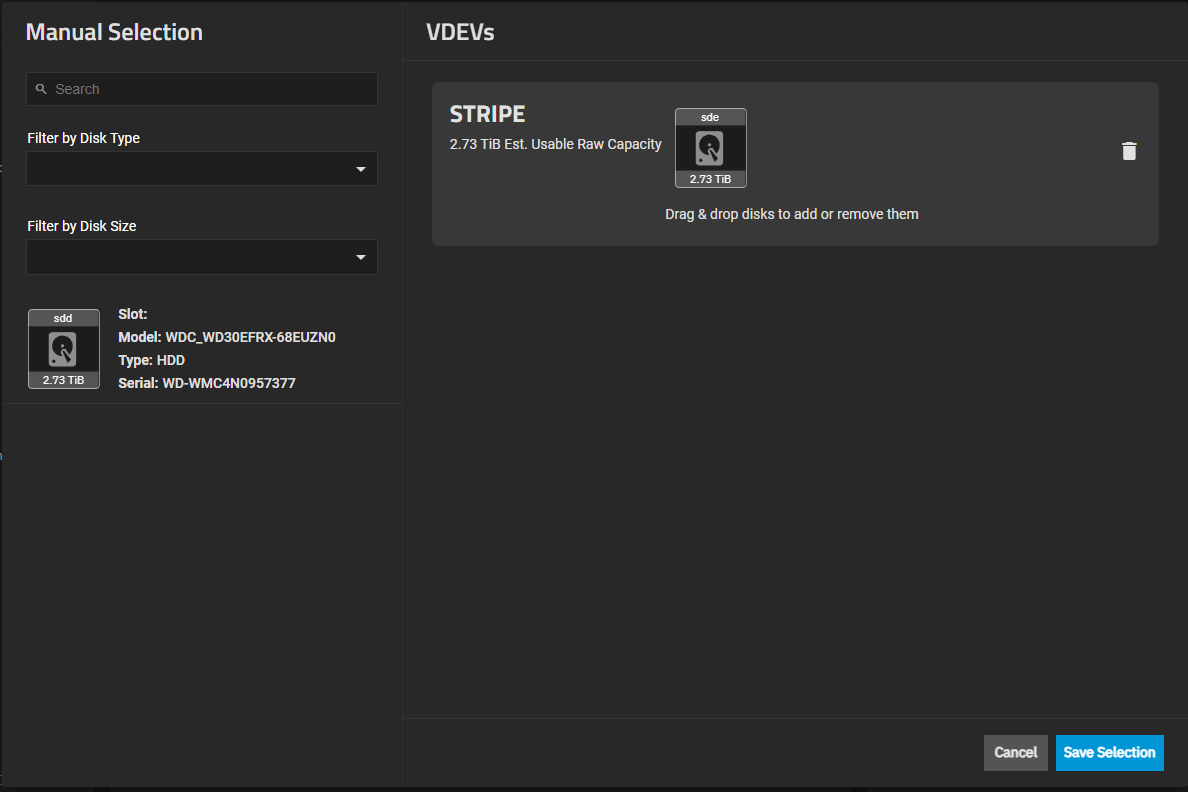Click the Type: HDD line
The height and width of the screenshot is (792, 1188).
(x=152, y=360)
